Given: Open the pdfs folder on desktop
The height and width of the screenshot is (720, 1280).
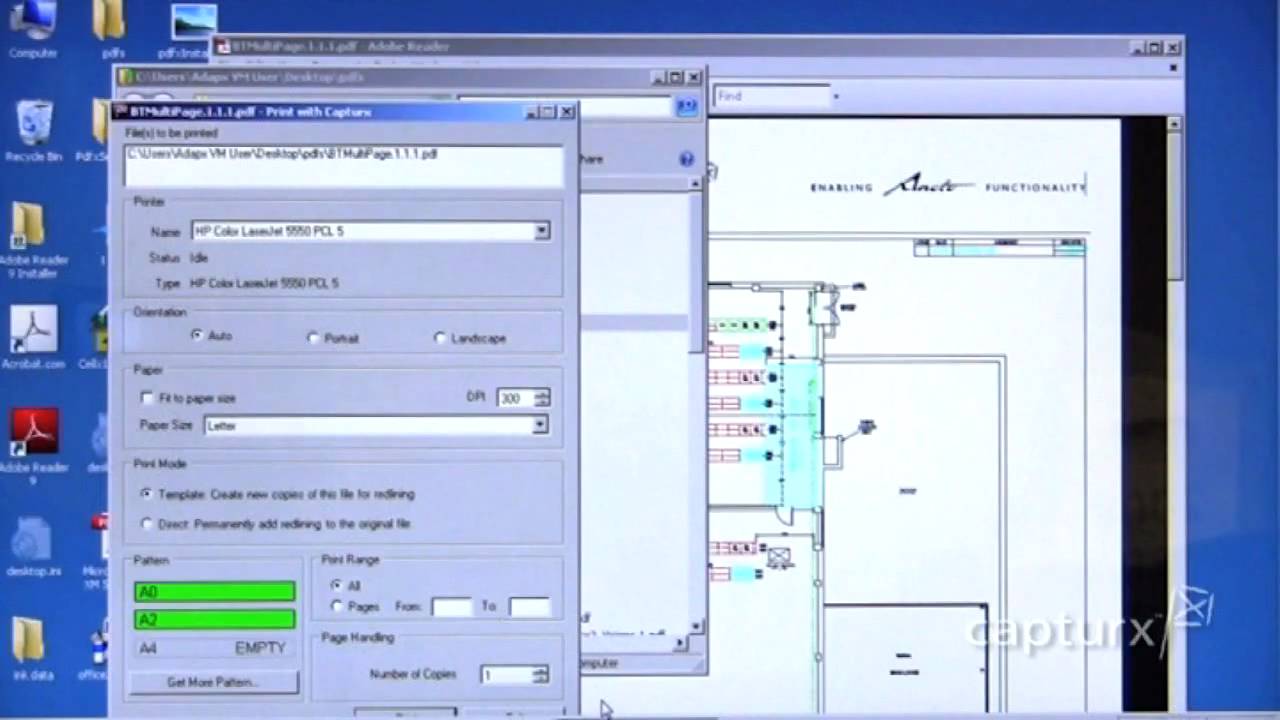Looking at the screenshot, I should click(x=112, y=27).
